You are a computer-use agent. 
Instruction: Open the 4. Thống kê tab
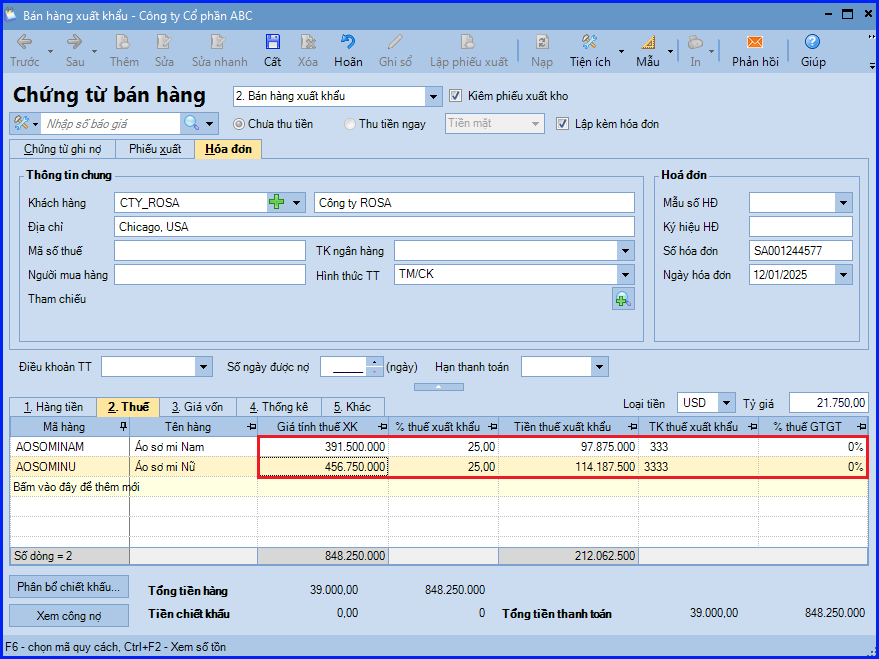tap(279, 407)
